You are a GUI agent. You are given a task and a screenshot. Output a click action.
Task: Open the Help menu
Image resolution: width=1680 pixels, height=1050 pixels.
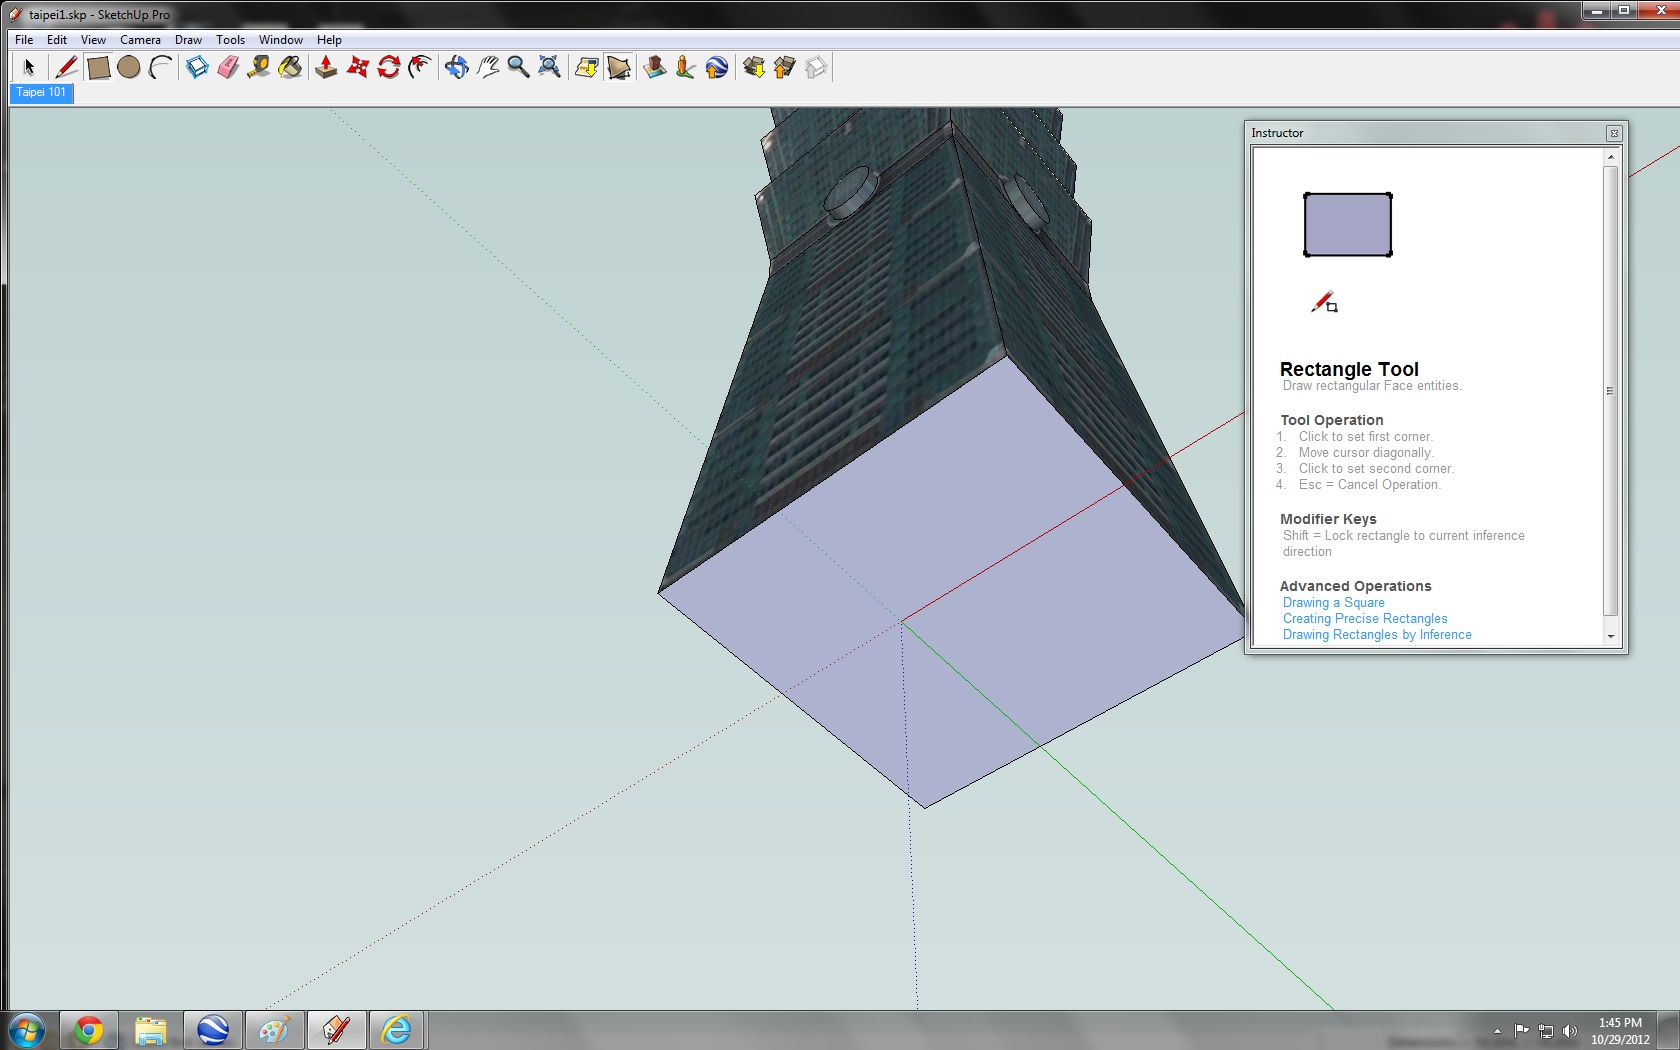pyautogui.click(x=329, y=40)
